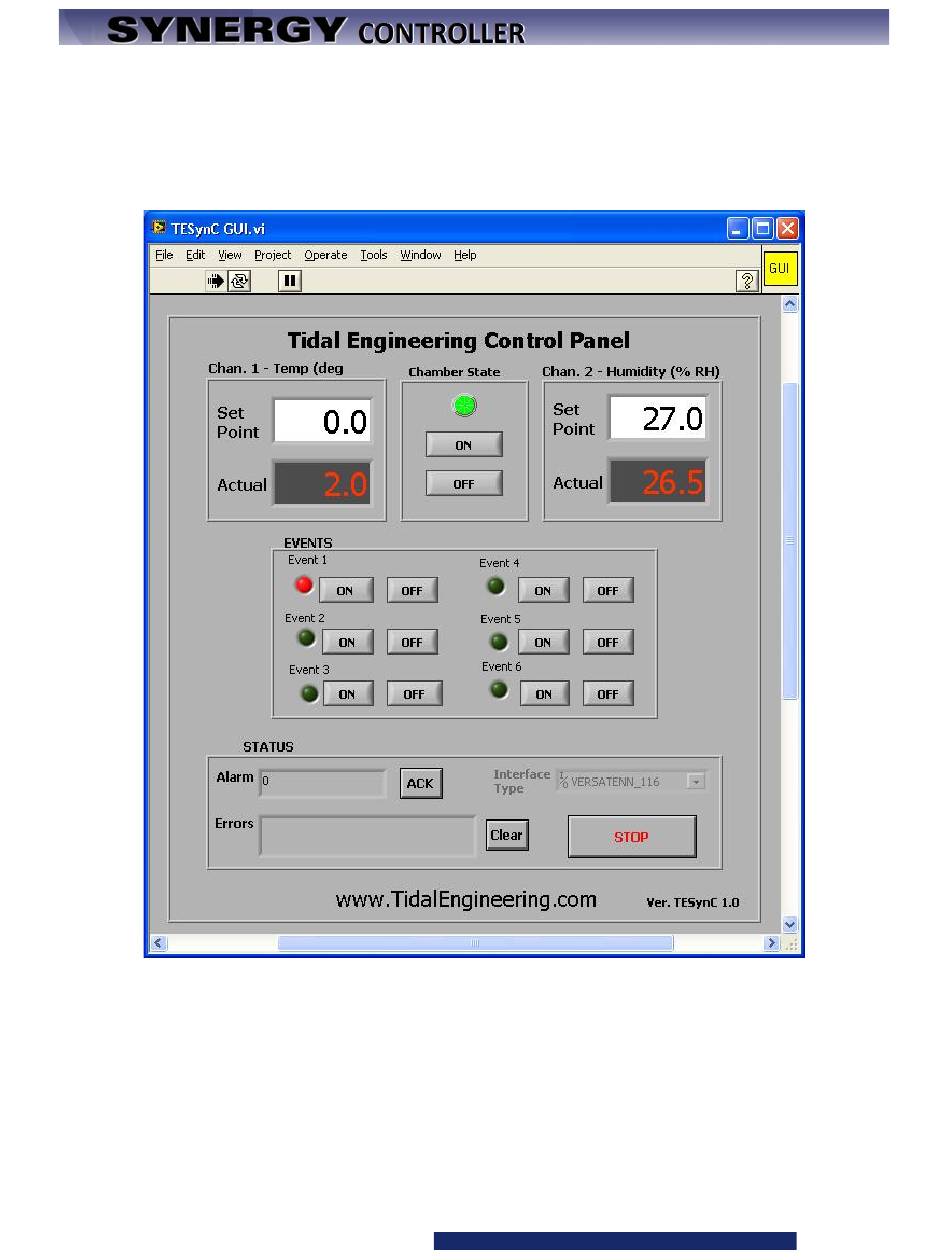Open the Help menu
Screen dimensions: 950x1260
tap(465, 256)
